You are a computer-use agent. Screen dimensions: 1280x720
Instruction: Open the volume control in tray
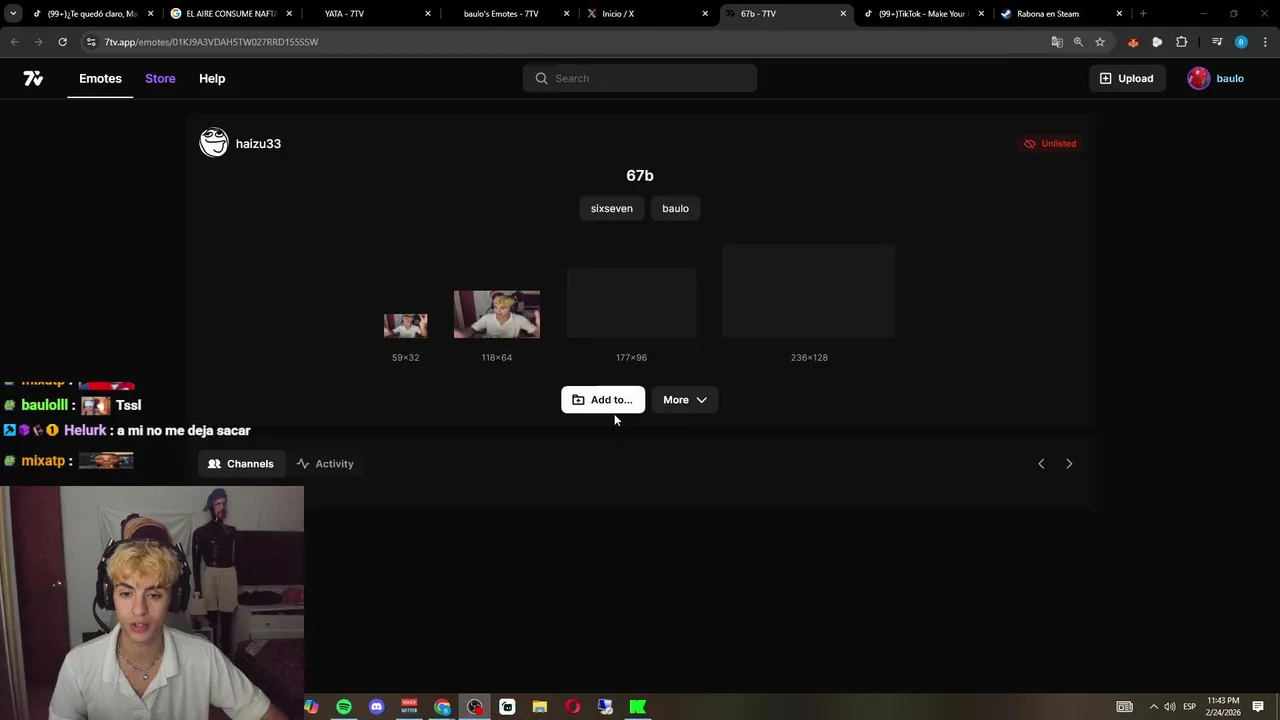(x=1170, y=707)
